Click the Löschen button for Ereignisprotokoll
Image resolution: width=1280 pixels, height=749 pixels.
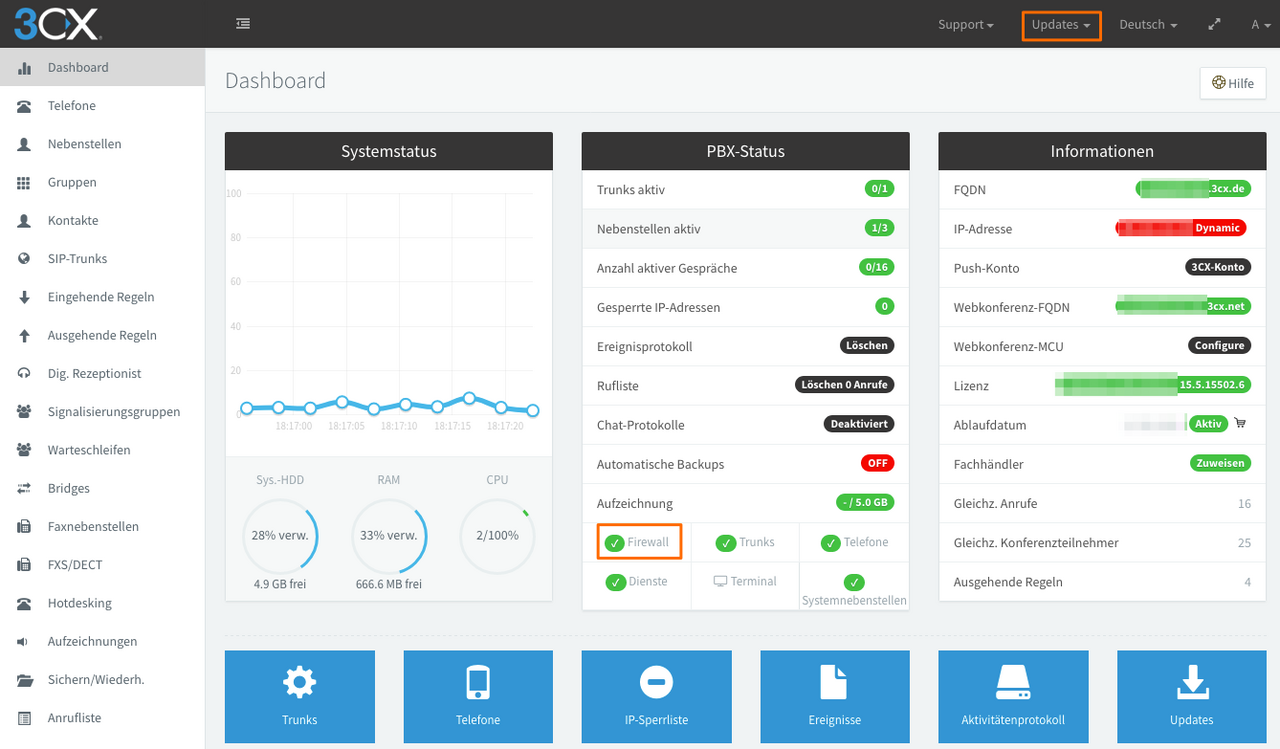point(866,346)
